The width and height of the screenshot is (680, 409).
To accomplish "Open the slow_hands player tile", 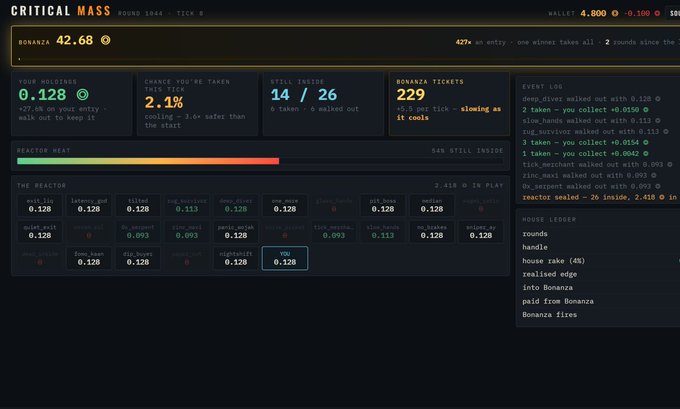I will coord(383,232).
